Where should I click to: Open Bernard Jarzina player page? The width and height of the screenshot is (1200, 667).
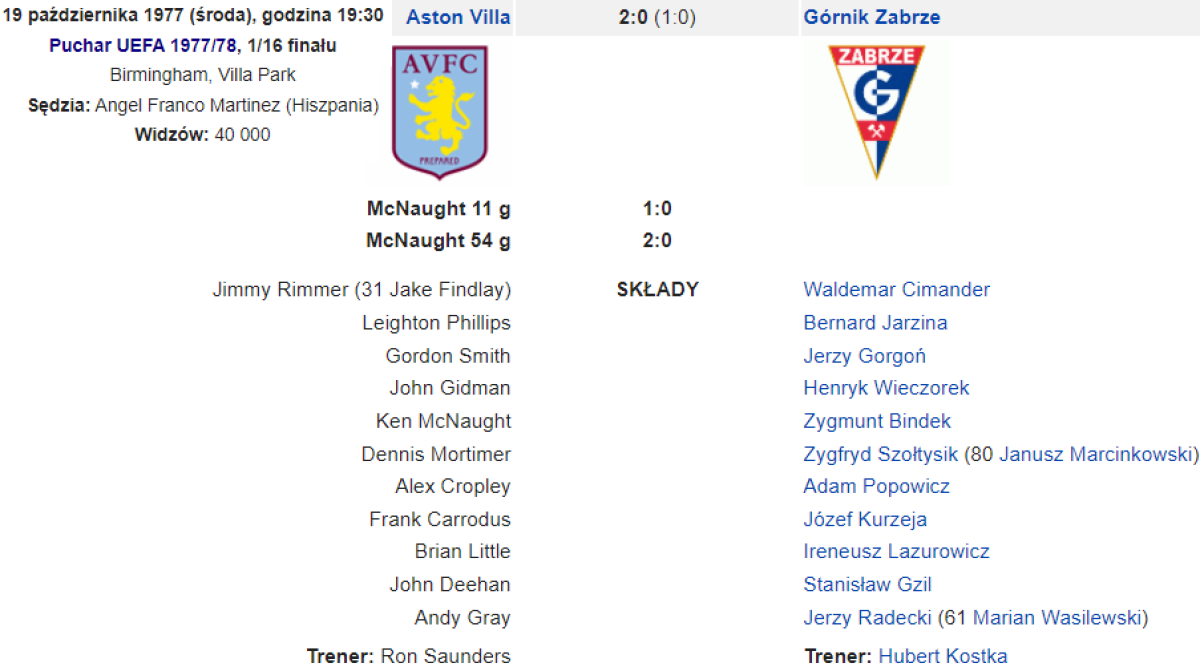[875, 323]
